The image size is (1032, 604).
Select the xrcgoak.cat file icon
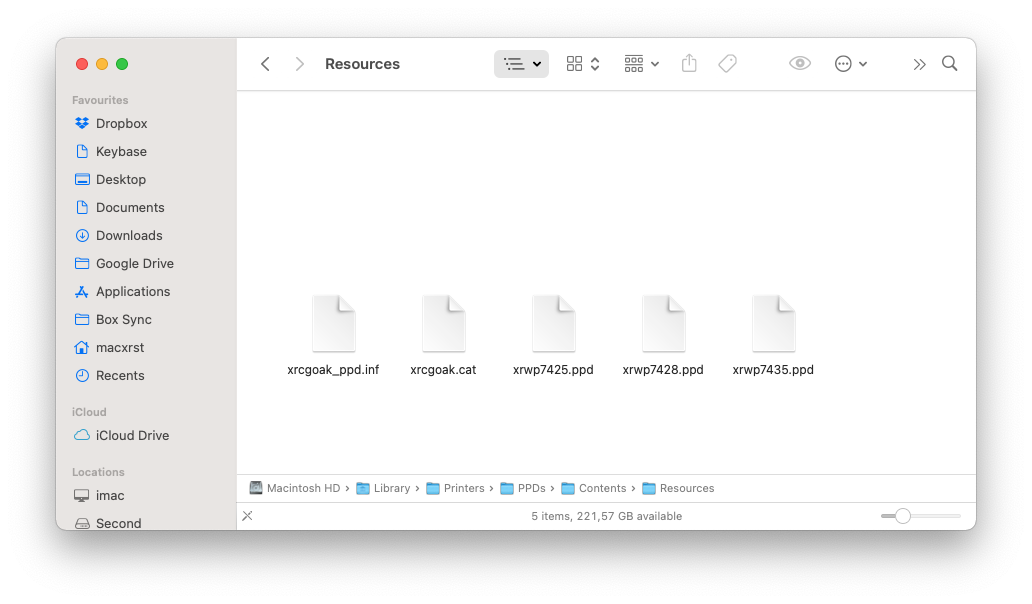pos(444,323)
